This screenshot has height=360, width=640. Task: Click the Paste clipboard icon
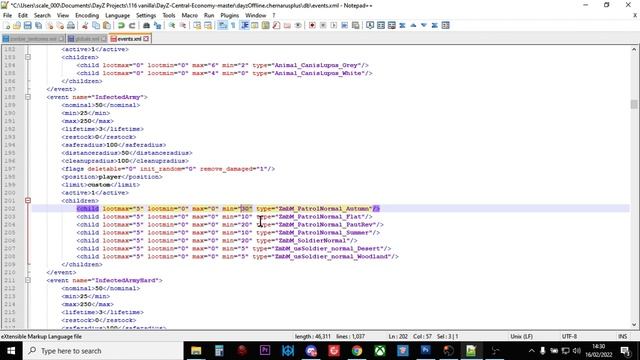[107, 25]
